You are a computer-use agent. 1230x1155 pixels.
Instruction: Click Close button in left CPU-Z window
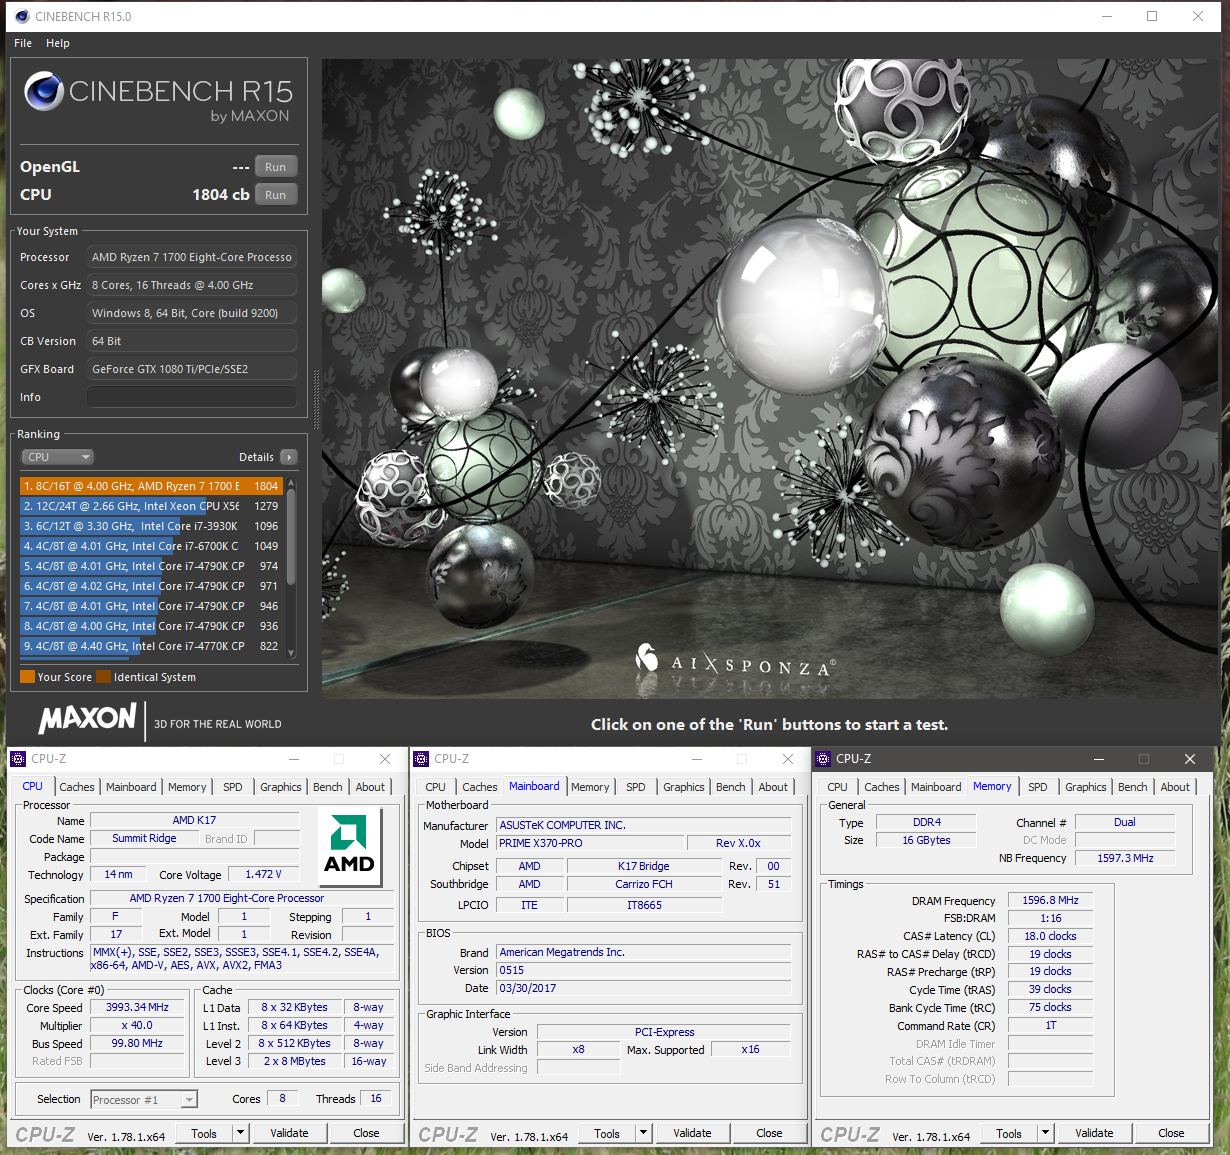pos(366,1133)
